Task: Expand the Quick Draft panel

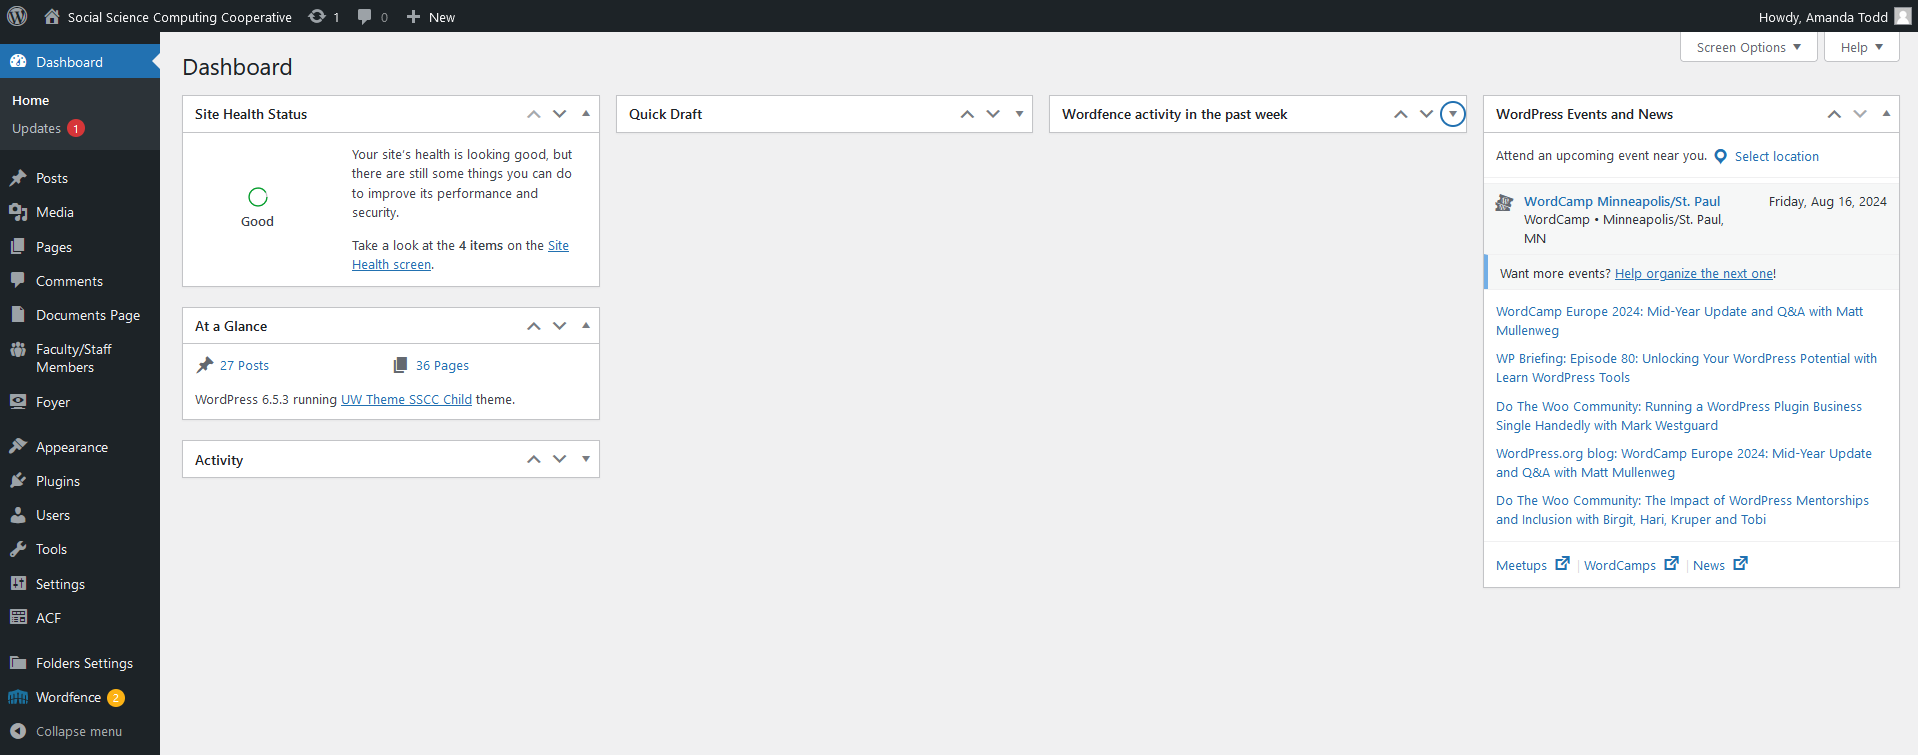Action: pyautogui.click(x=1019, y=114)
